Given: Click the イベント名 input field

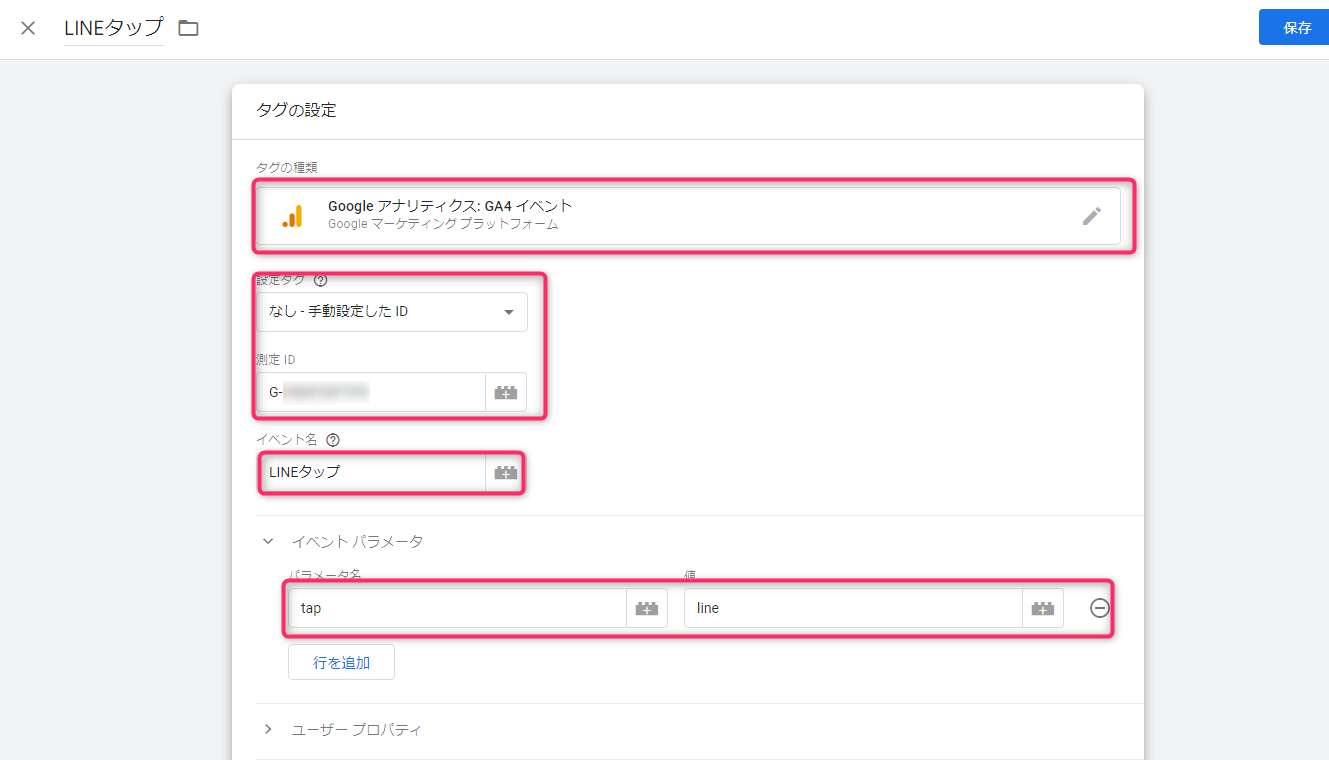Looking at the screenshot, I should (371, 472).
